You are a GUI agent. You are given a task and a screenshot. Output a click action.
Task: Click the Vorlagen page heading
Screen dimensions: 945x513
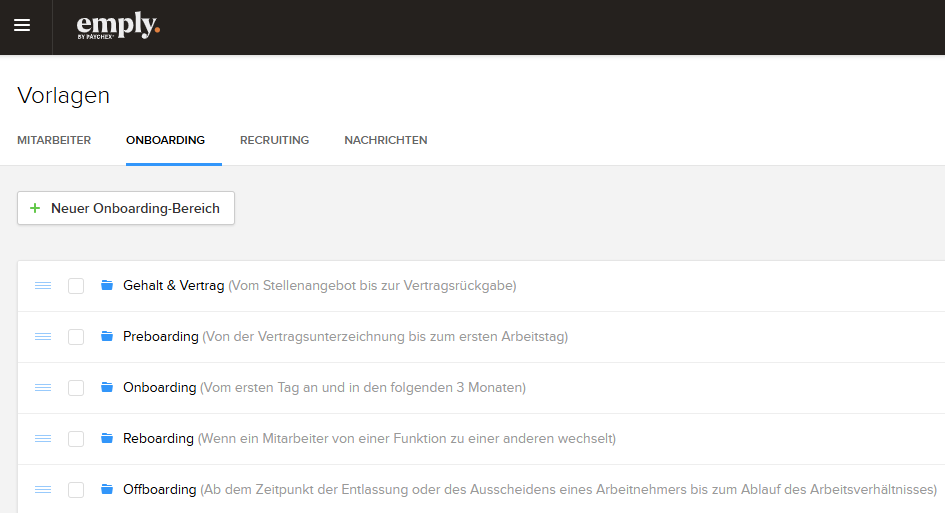[x=63, y=95]
